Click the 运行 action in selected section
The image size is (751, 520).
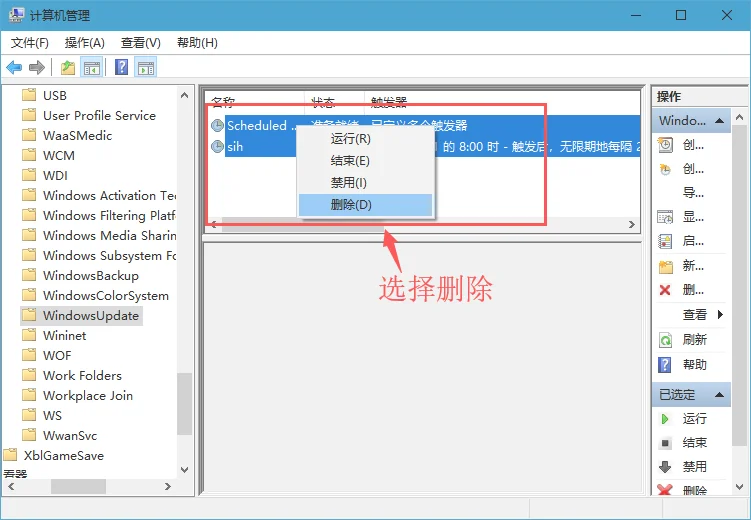pyautogui.click(x=694, y=418)
